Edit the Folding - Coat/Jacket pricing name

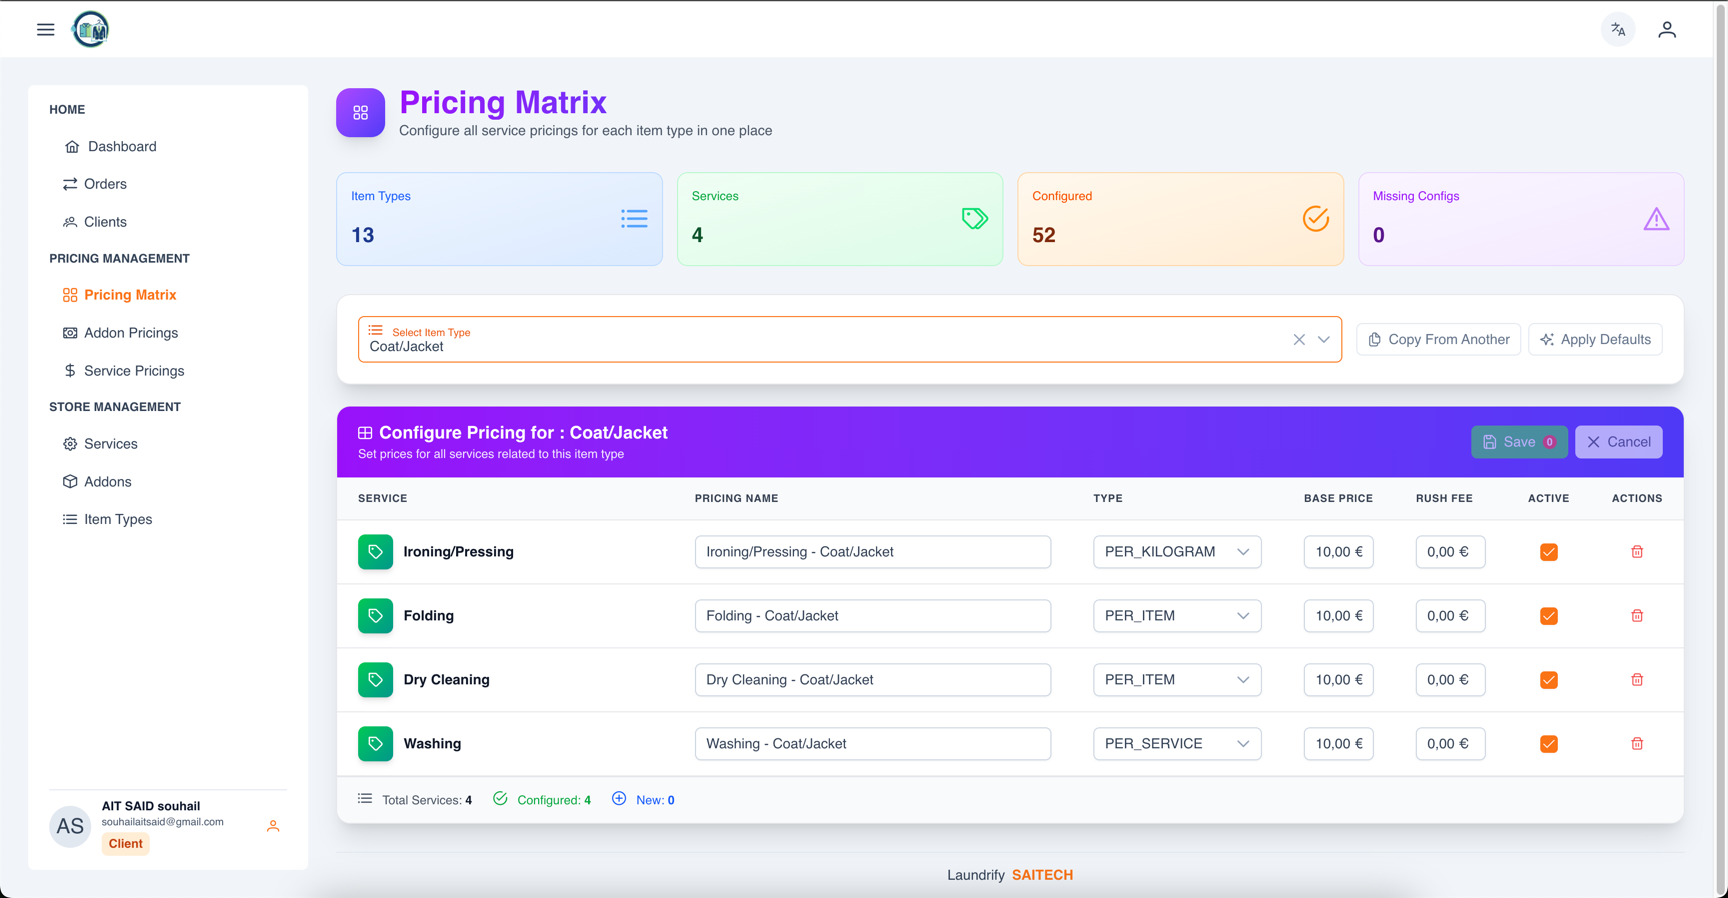tap(873, 616)
